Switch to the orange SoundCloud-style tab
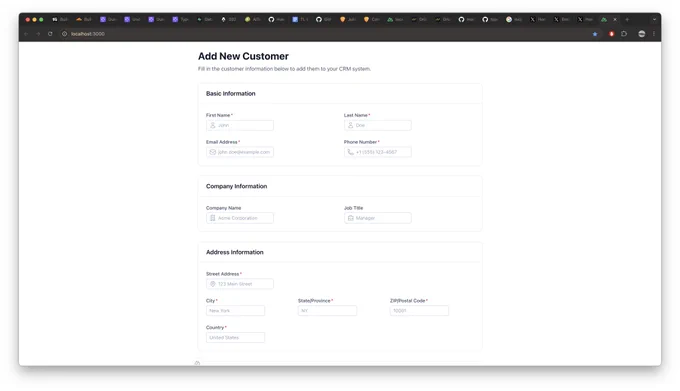Viewport: 680px width, 391px height. coord(83,20)
